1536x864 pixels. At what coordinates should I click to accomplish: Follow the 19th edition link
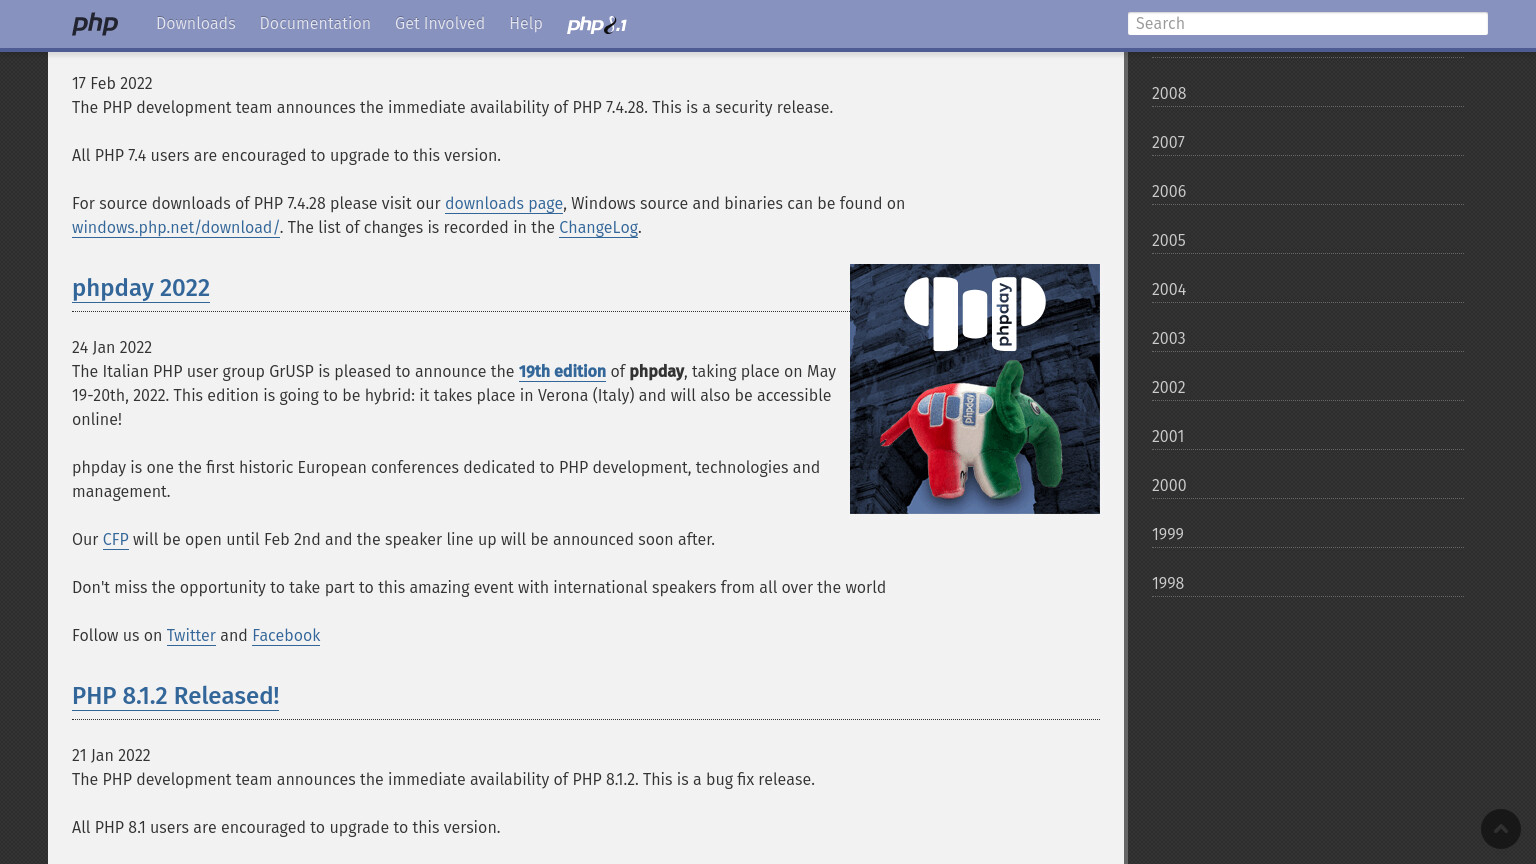click(562, 372)
